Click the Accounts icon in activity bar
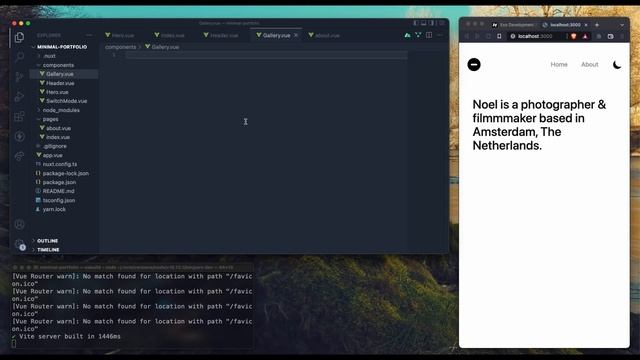The width and height of the screenshot is (640, 360). tap(19, 224)
